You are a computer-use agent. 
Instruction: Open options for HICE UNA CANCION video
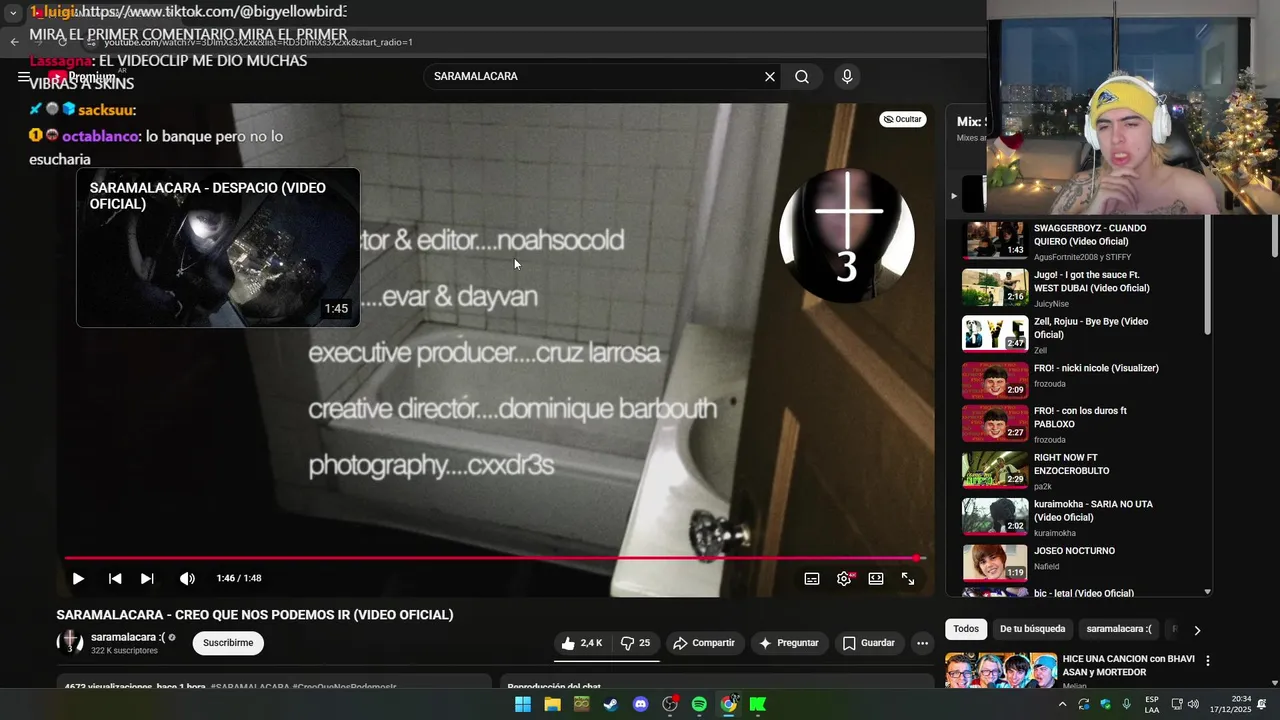click(1208, 661)
